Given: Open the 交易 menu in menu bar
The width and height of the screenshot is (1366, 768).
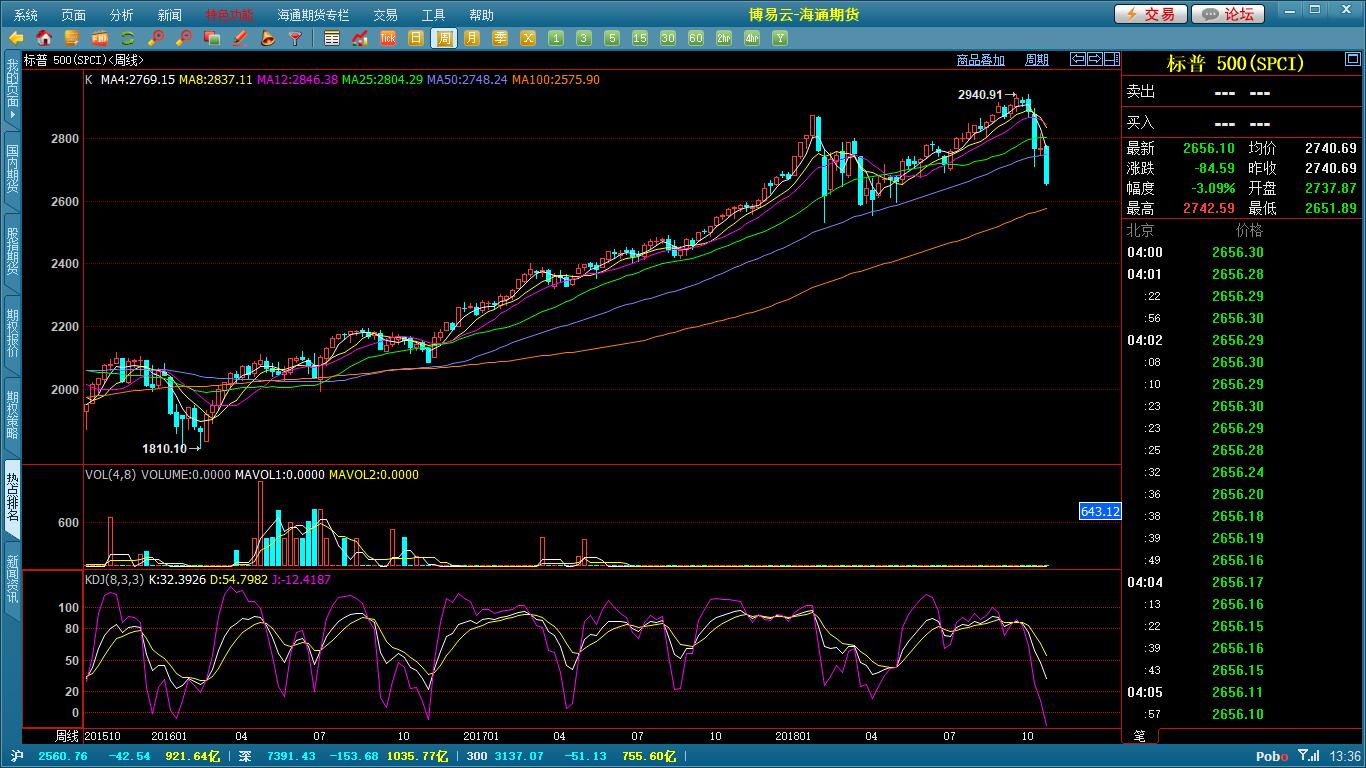Looking at the screenshot, I should click(x=385, y=15).
